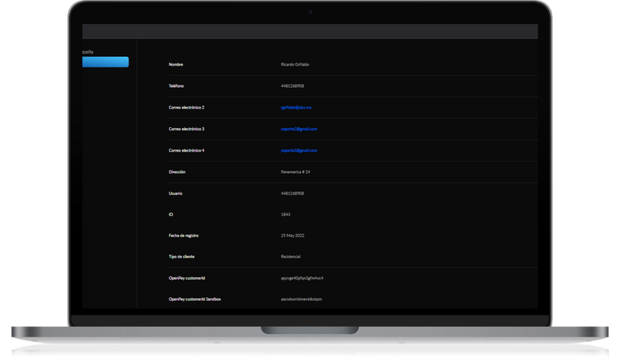Click the "Correo electrónico 3" label

pos(187,129)
